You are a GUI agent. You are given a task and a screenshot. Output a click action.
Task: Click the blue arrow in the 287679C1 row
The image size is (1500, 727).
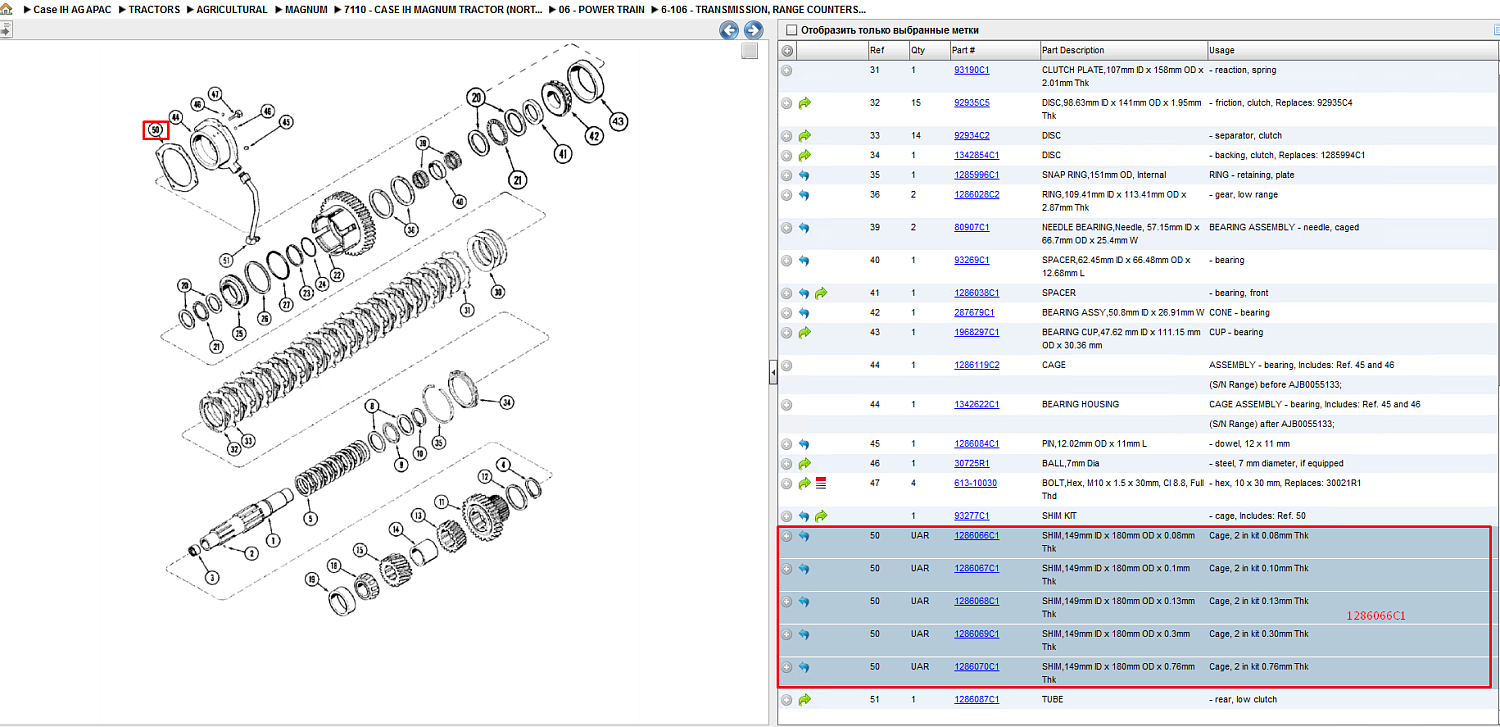pyautogui.click(x=804, y=313)
